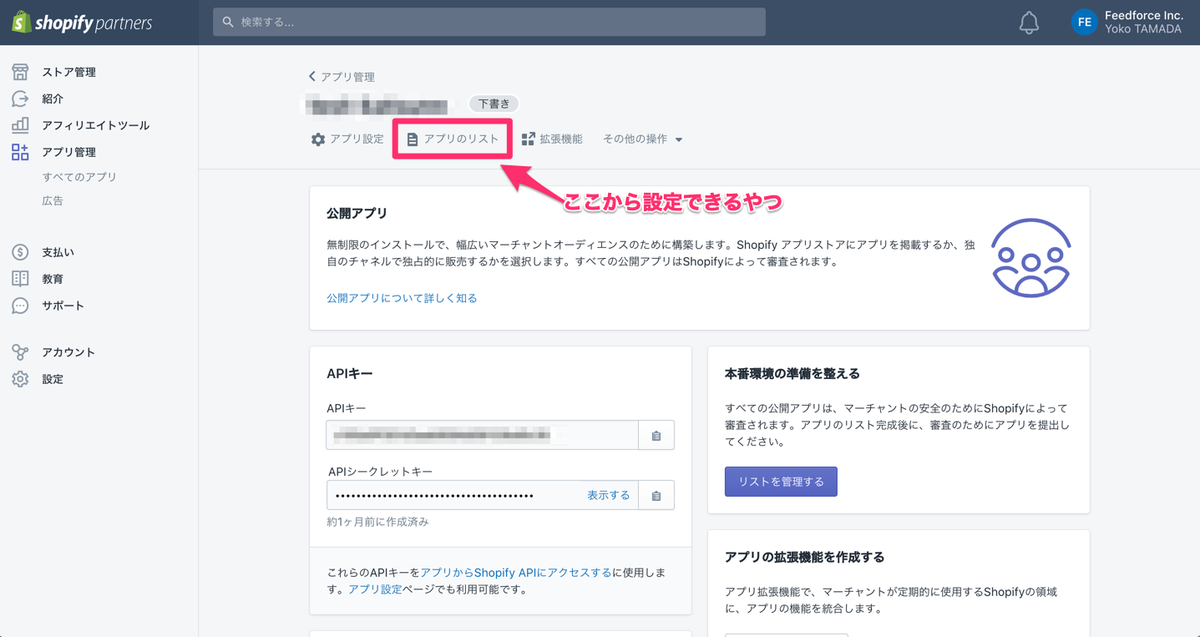Click the アカウント account icon
This screenshot has width=1200, height=637.
pos(20,352)
